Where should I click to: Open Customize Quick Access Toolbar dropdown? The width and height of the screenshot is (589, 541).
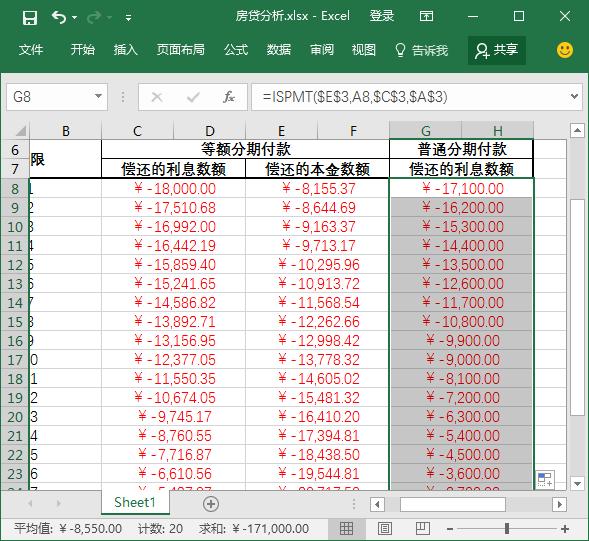(x=128, y=17)
